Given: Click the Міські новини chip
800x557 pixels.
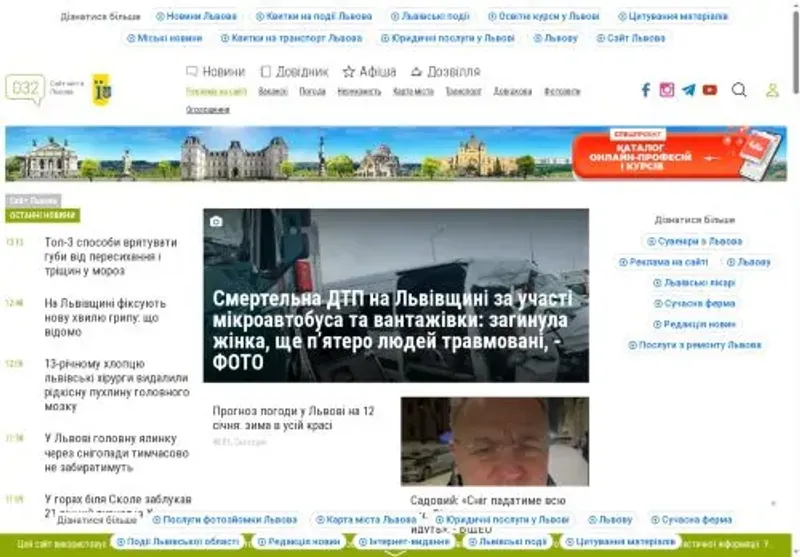Looking at the screenshot, I should point(164,38).
